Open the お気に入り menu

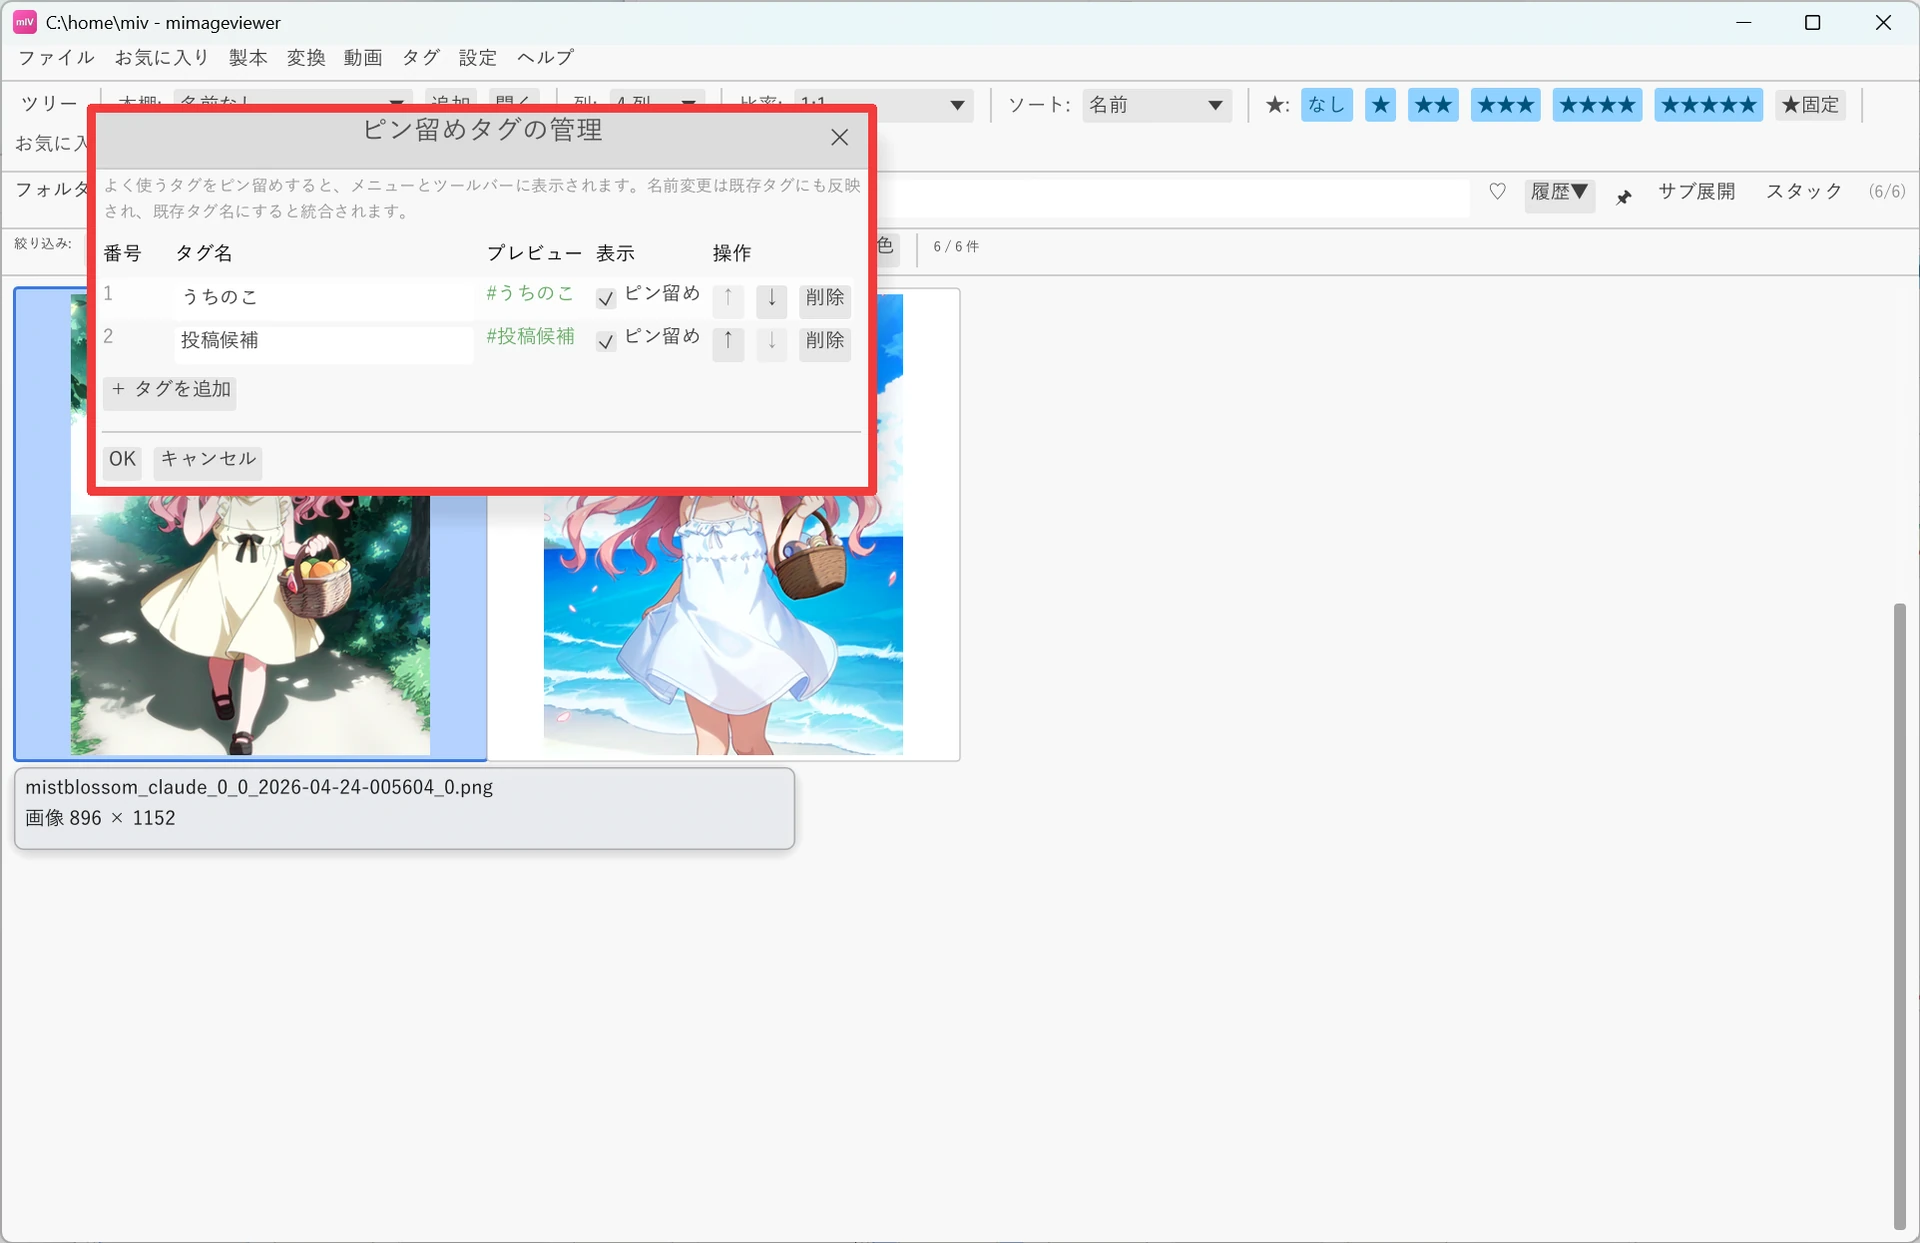[161, 57]
